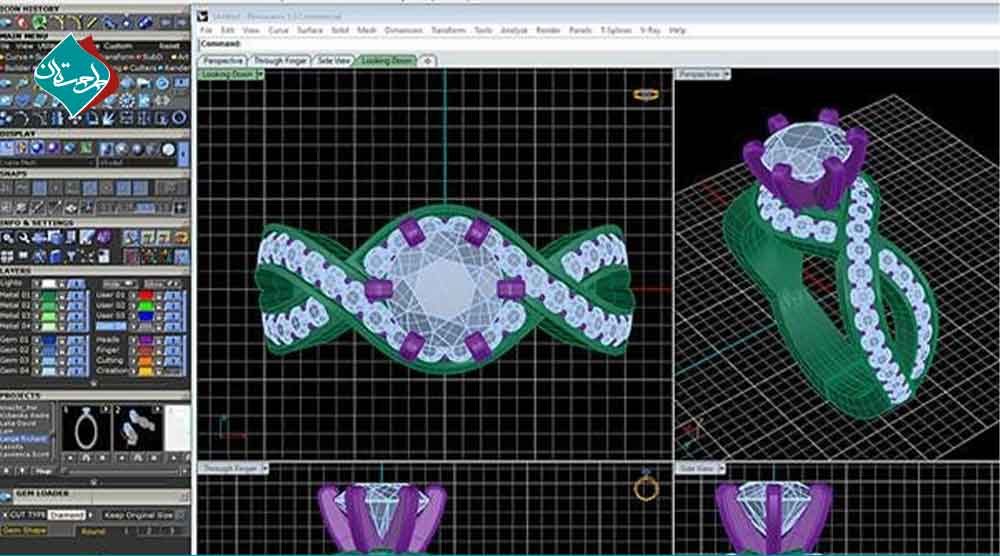Click the last icon in Info & Settings top row

point(181,238)
